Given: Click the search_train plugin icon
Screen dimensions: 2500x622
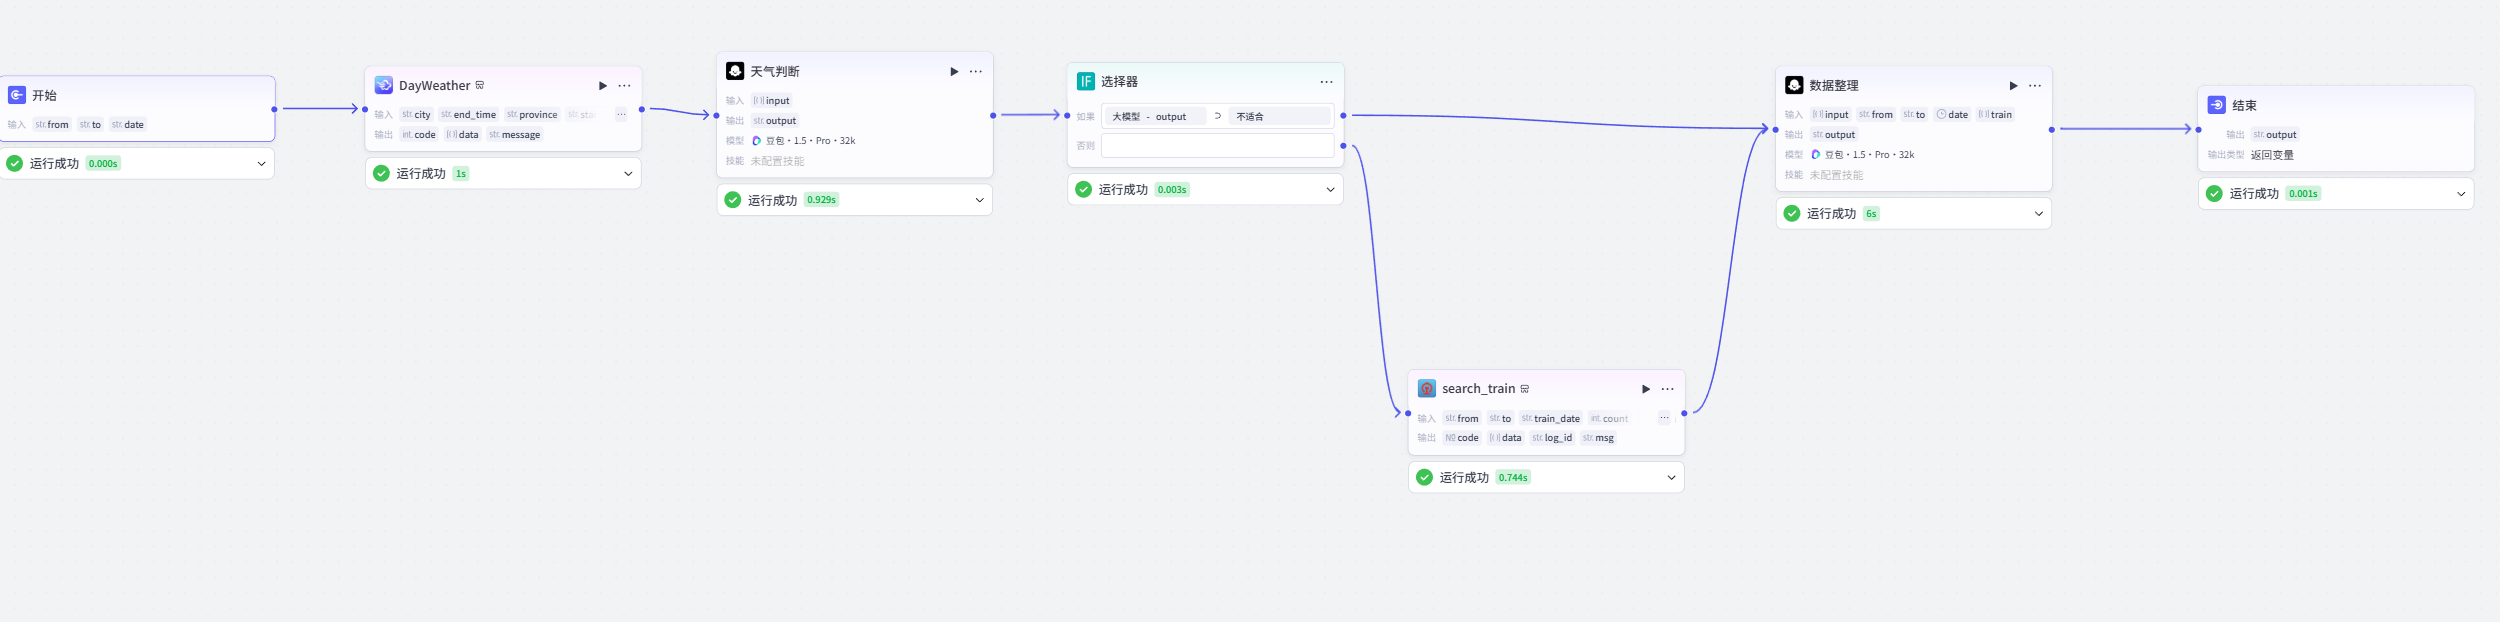Looking at the screenshot, I should click(1426, 389).
